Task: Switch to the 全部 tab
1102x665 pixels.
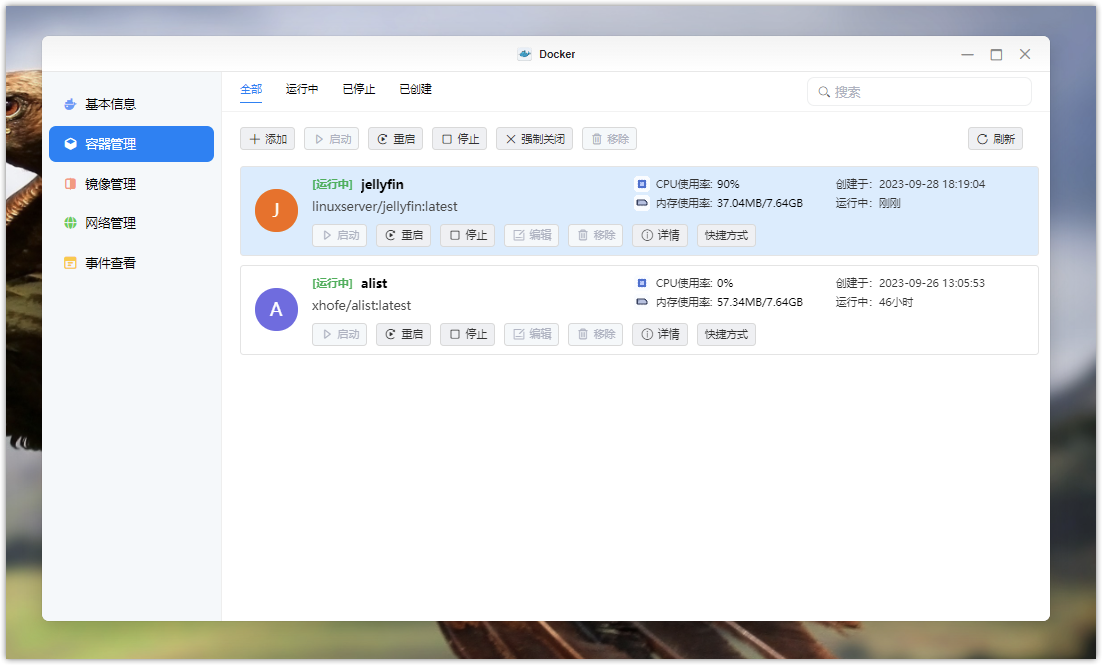Action: pos(251,89)
